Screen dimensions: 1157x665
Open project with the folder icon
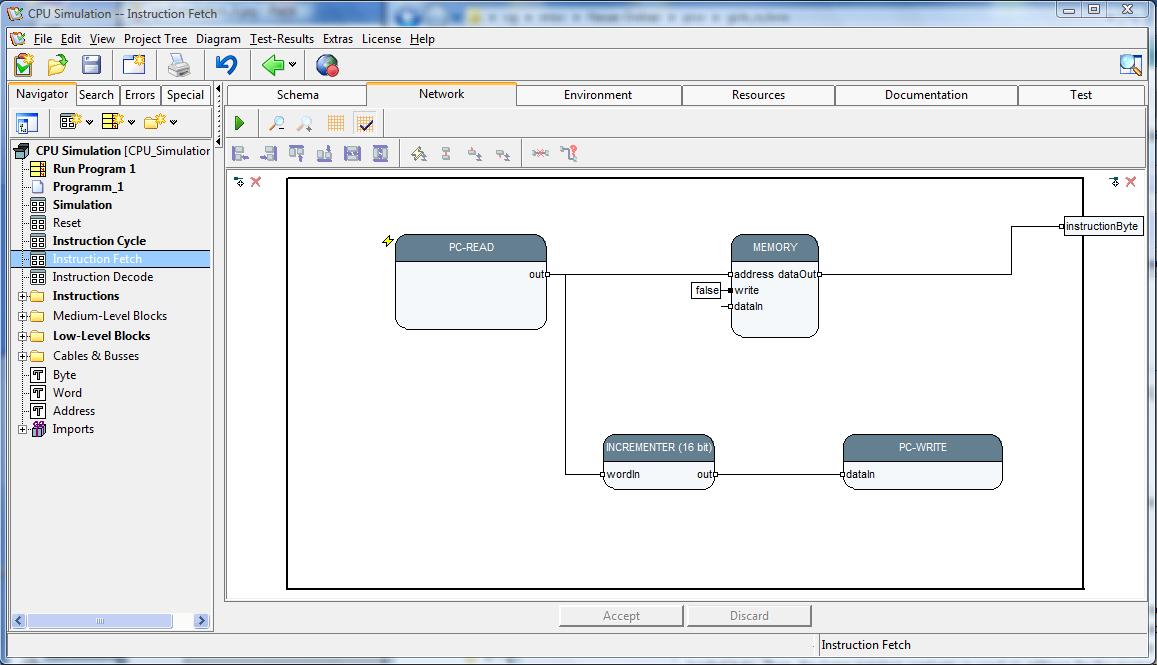point(58,65)
